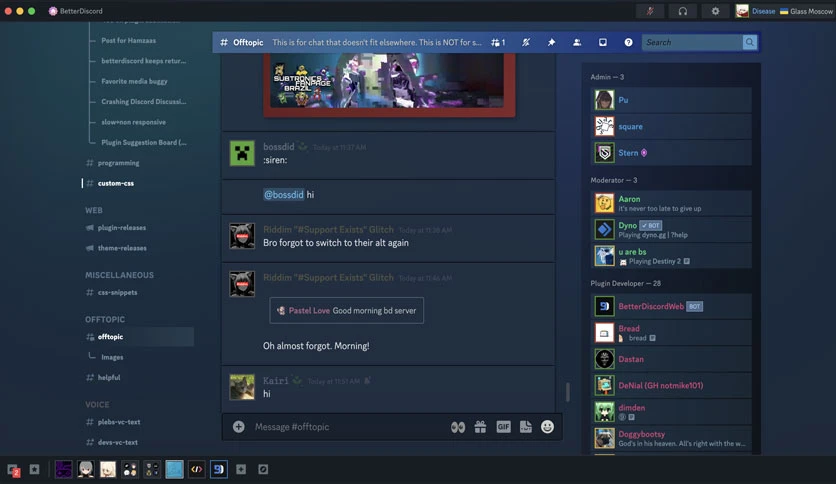
Task: Click the Pastel Love reply preview
Action: tap(347, 310)
